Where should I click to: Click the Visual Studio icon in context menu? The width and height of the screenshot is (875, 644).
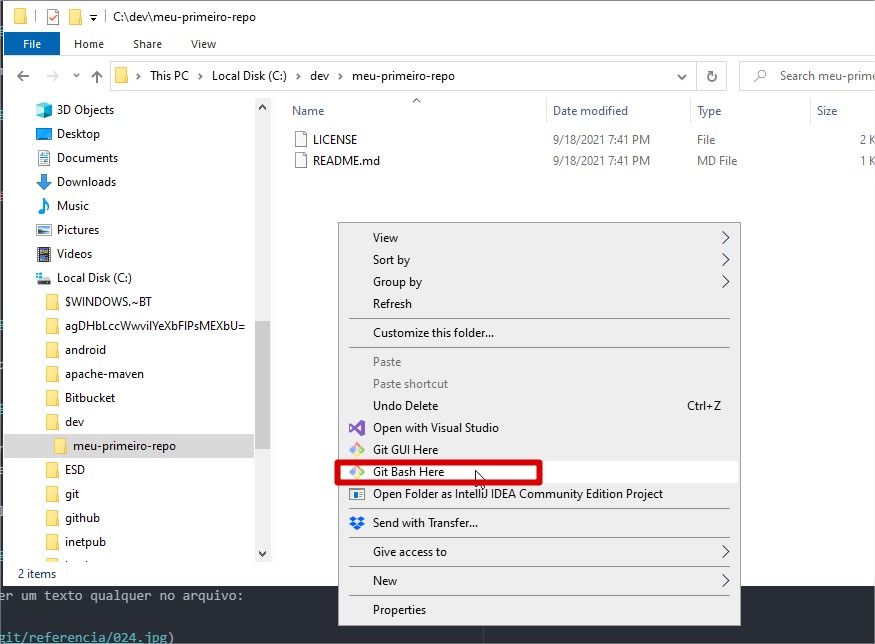tap(357, 428)
